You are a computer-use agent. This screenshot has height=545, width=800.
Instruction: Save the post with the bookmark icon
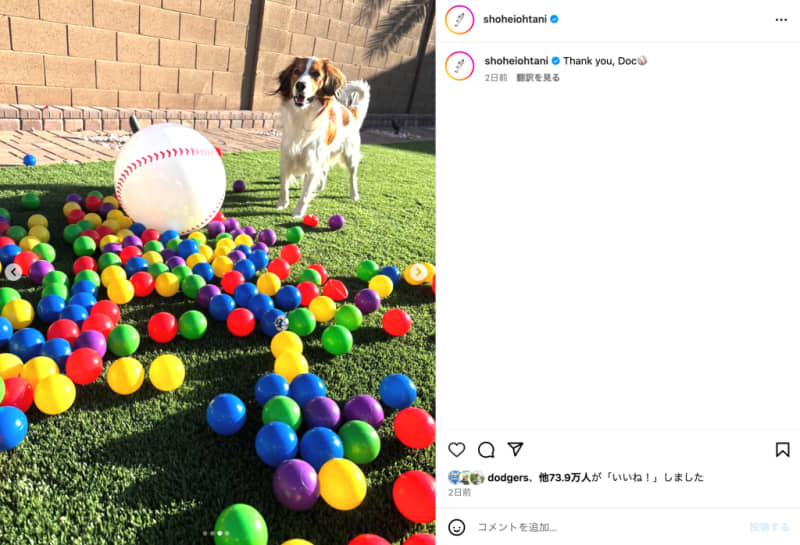(x=782, y=450)
